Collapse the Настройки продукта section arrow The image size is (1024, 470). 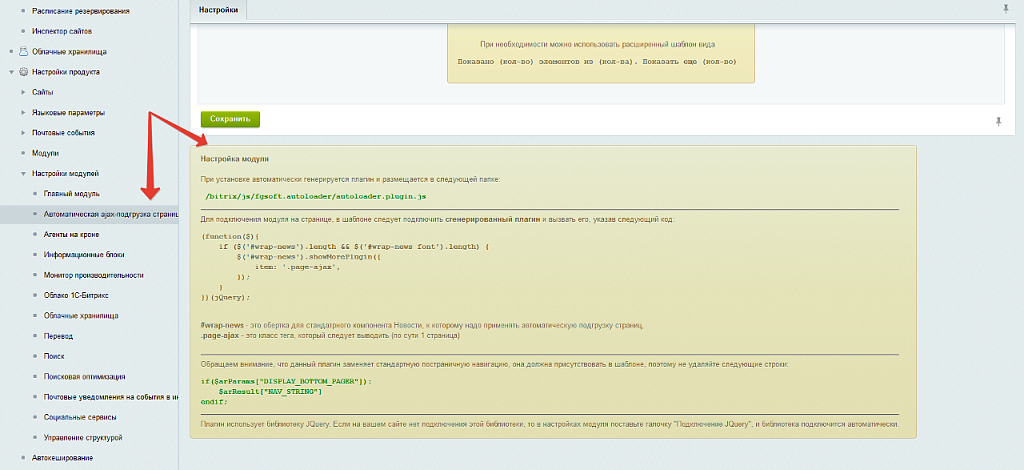tap(12, 72)
